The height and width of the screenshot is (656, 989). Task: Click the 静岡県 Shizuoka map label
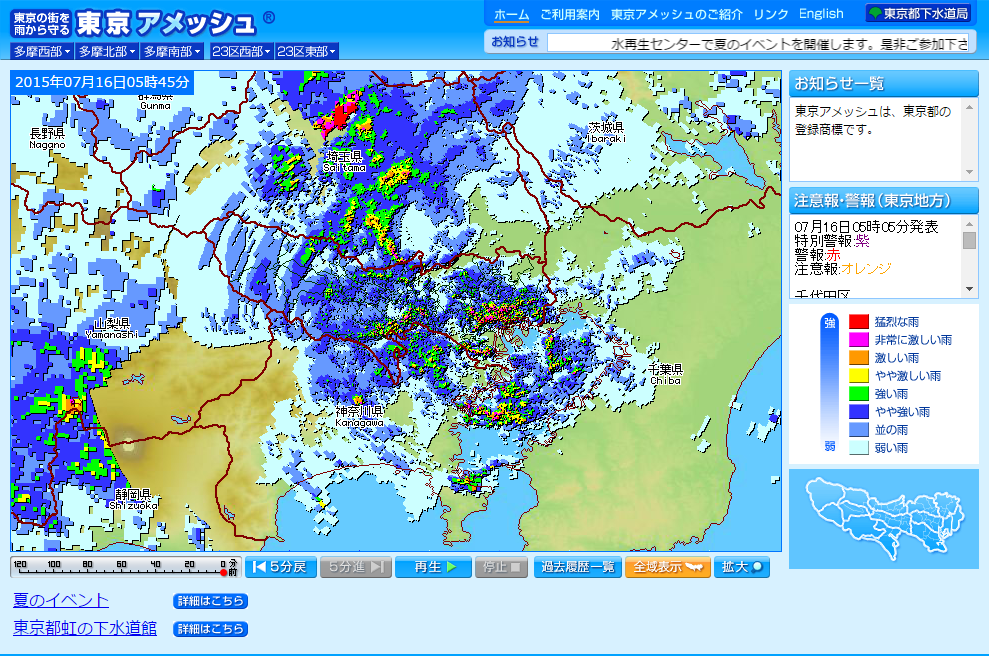click(133, 499)
